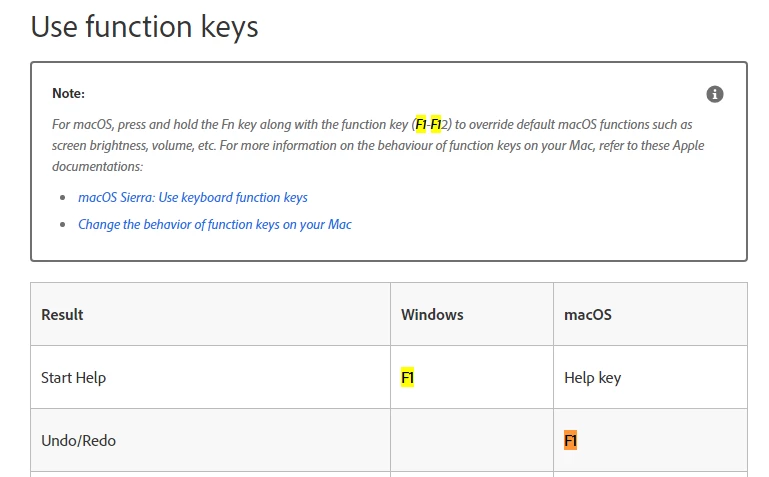Click the Help key table cell
Screen dimensions: 769x477
pos(650,377)
